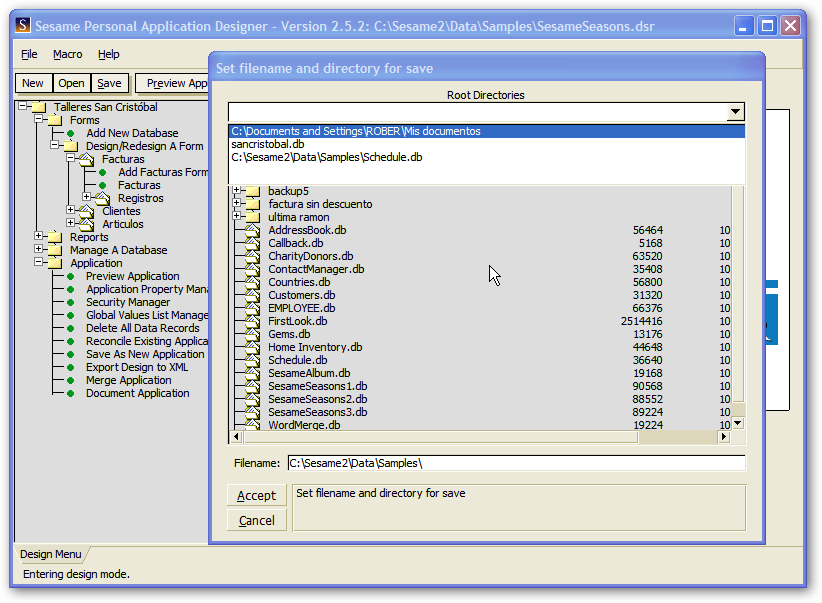Screen dimensions: 822x603
Task: Choose C:\Documents and Settings\ROBER\Mis documentos entry
Action: 486,131
